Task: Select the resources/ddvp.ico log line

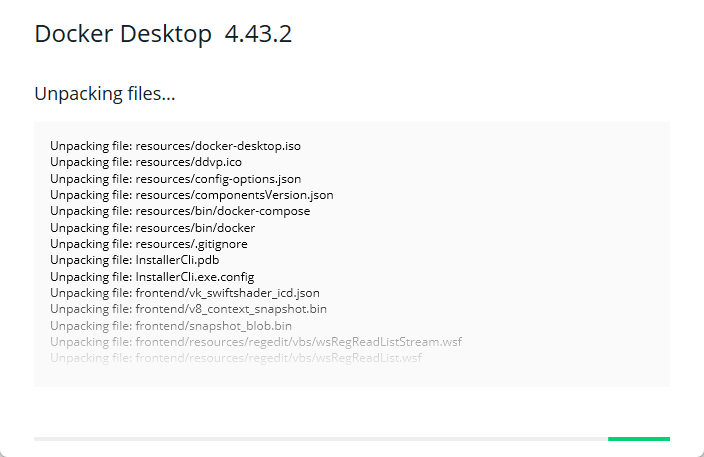Action: (146, 162)
